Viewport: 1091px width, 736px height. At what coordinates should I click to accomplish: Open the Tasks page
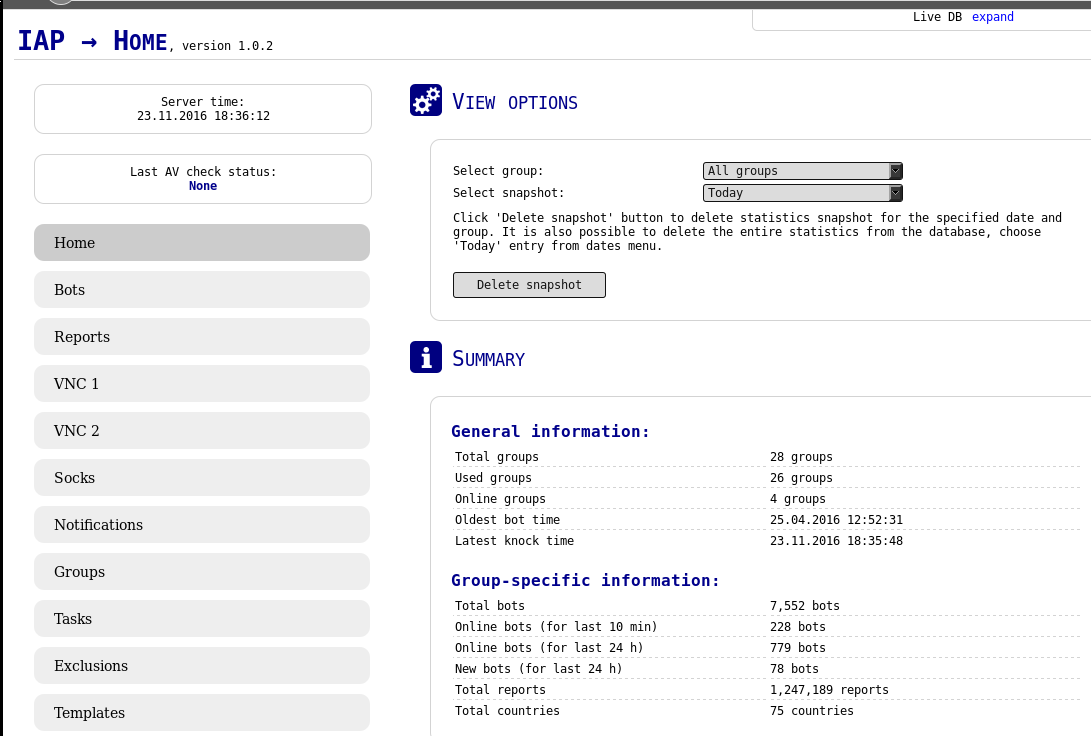pyautogui.click(x=202, y=618)
